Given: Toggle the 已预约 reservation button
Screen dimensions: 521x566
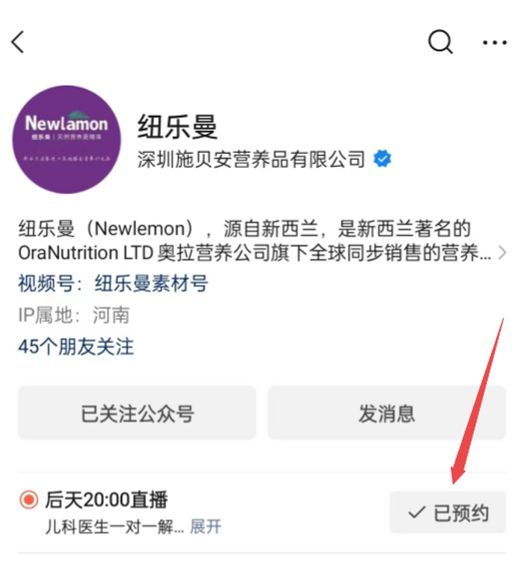Looking at the screenshot, I should 448,512.
